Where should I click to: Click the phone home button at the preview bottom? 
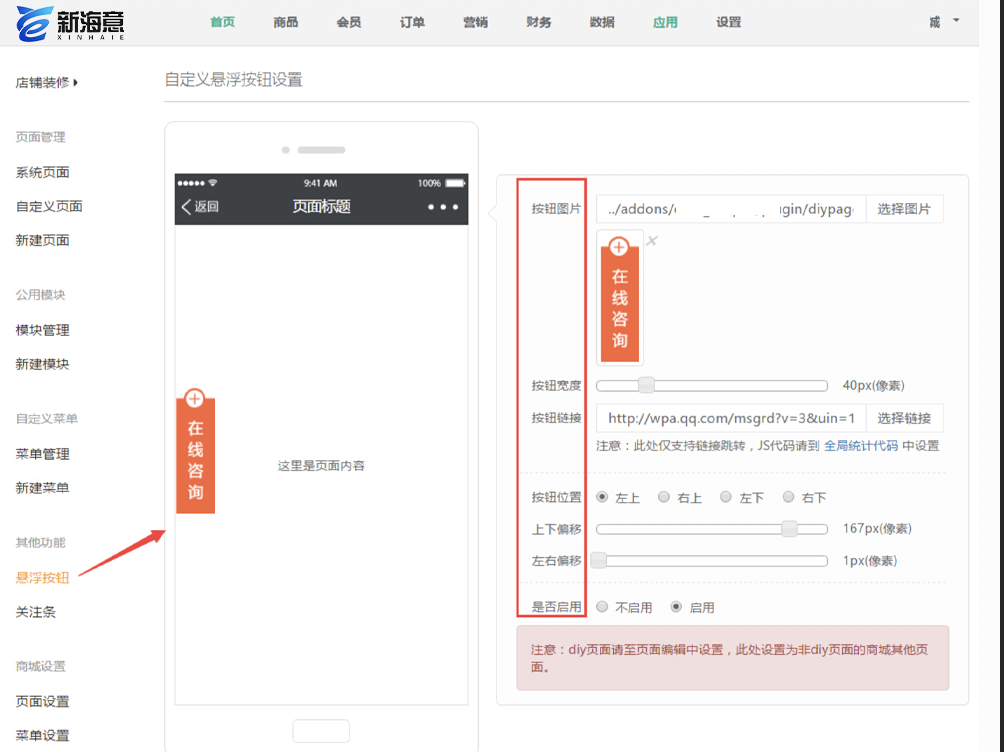point(321,731)
